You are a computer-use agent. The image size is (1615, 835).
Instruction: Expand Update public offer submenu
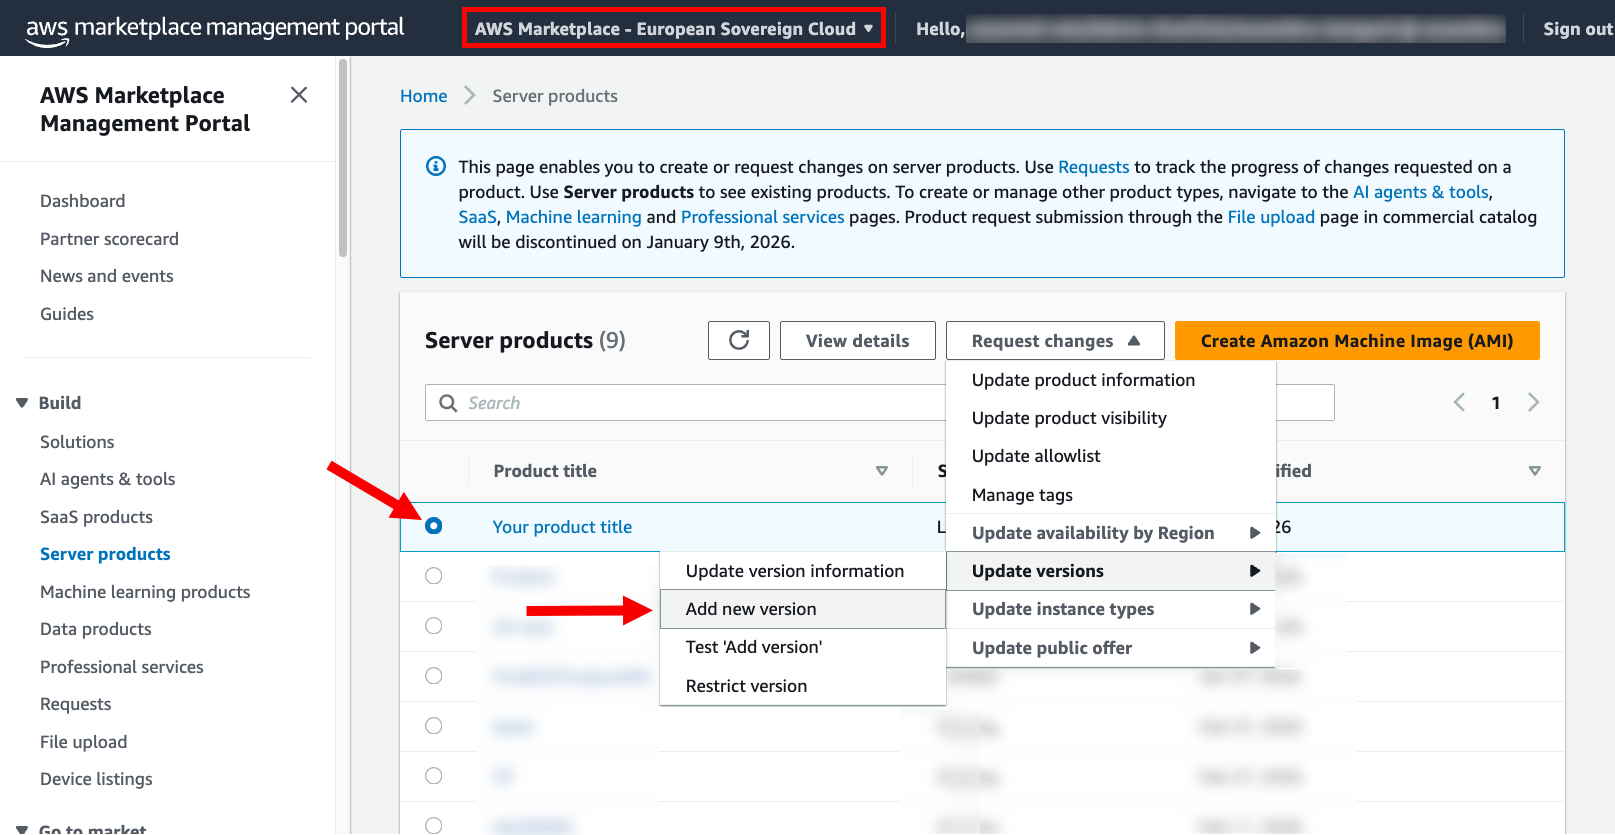pos(1111,648)
